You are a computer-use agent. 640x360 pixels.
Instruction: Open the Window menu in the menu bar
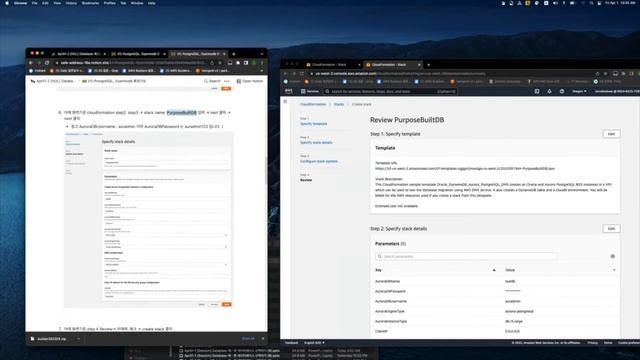pos(137,3)
